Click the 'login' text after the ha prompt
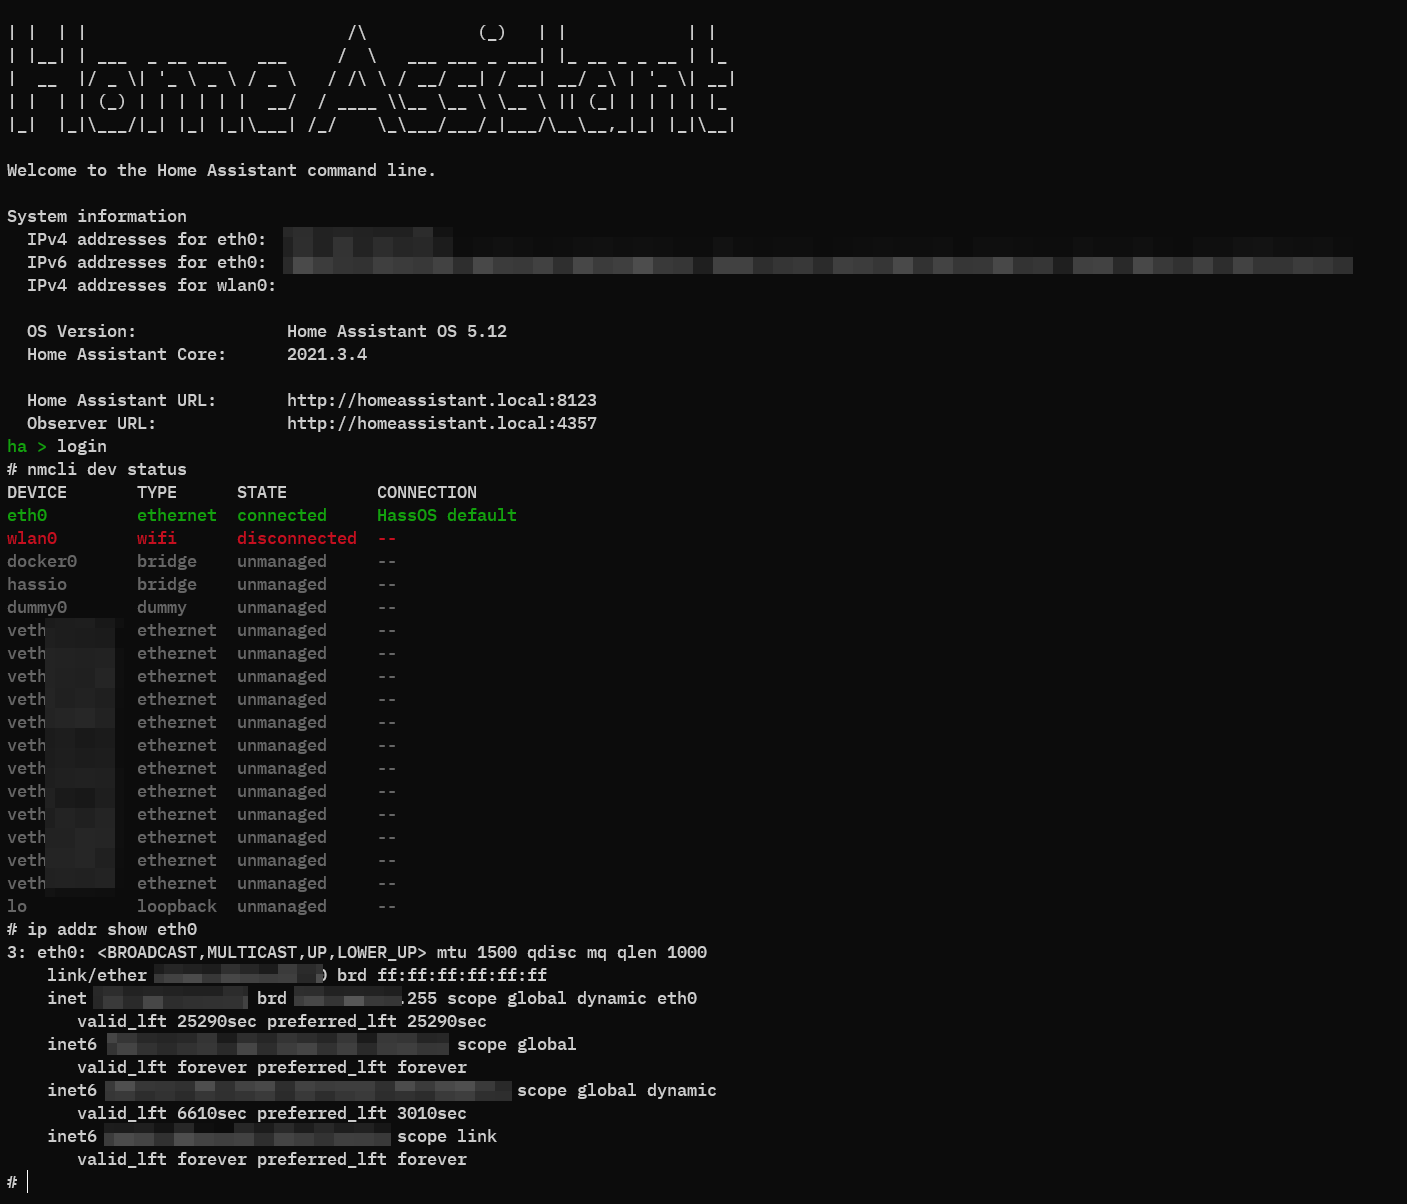Image resolution: width=1407 pixels, height=1204 pixels. click(x=82, y=446)
